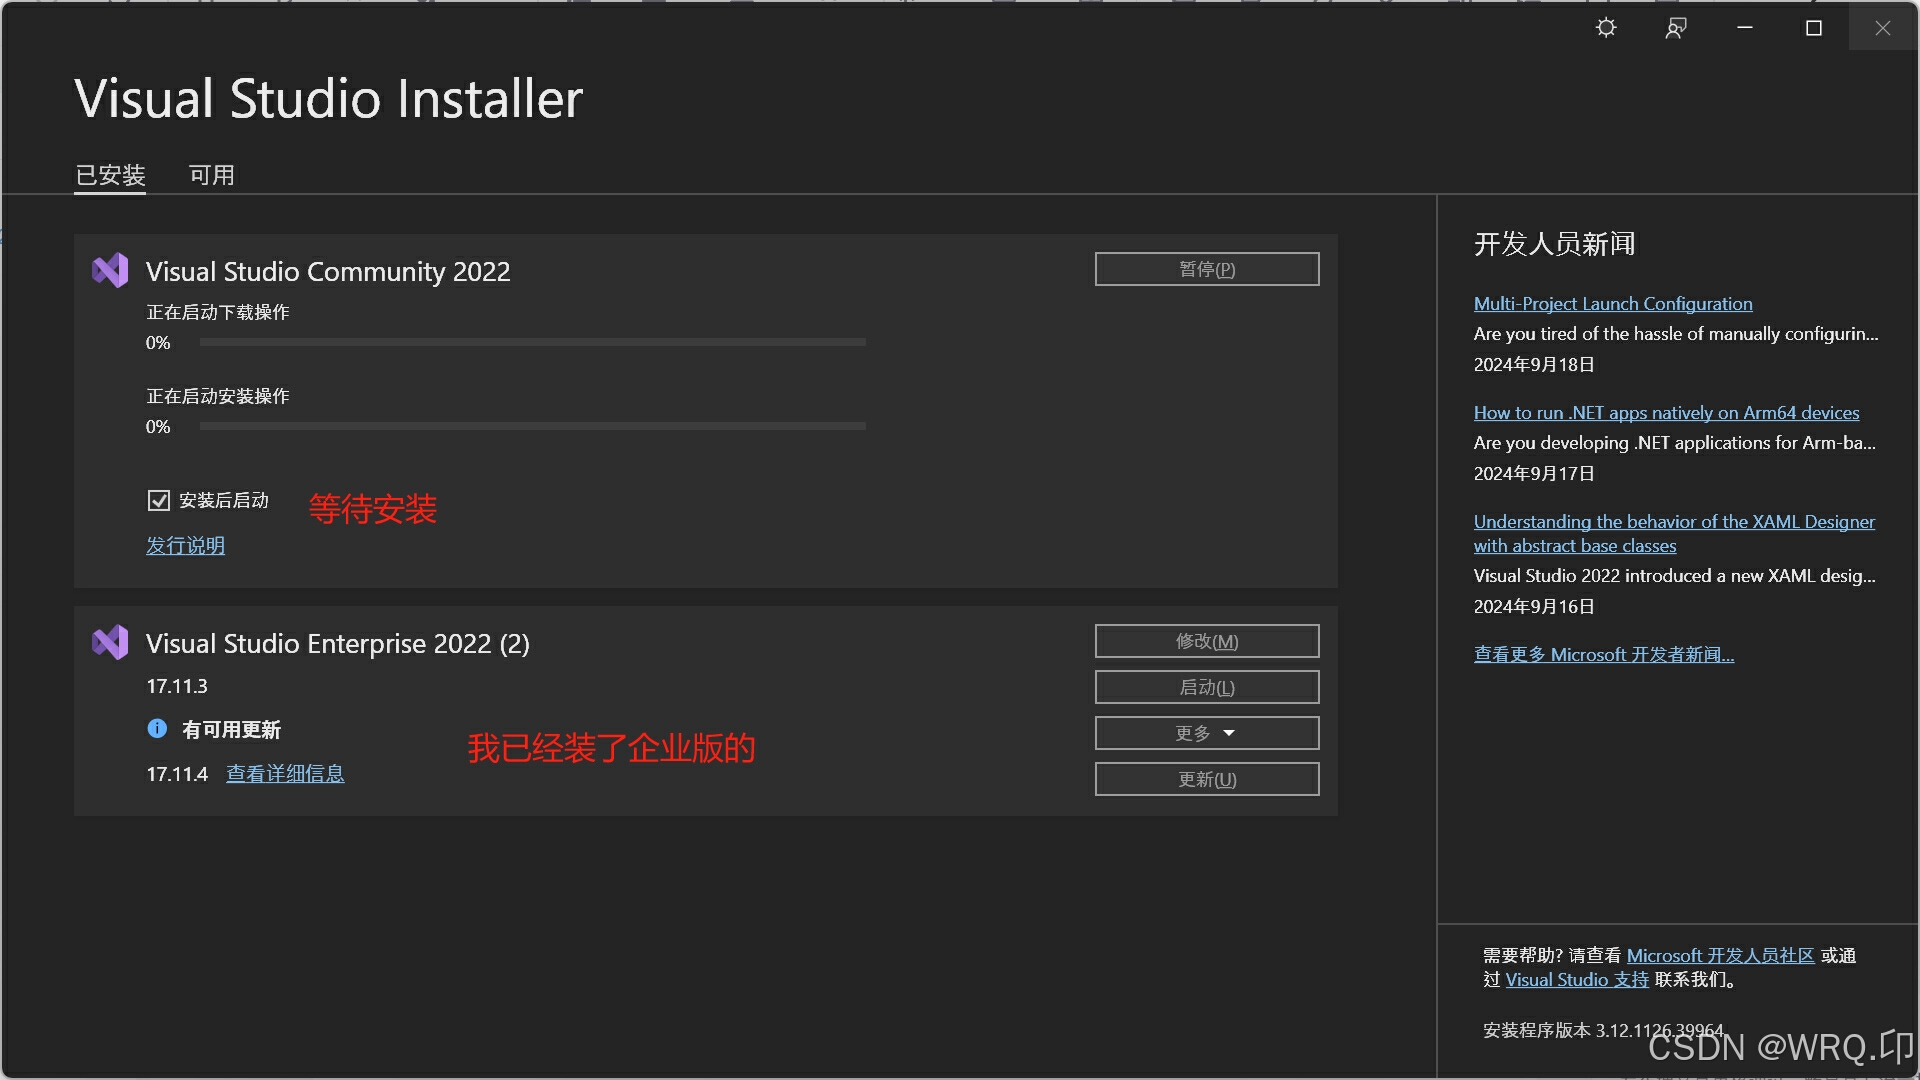The height and width of the screenshot is (1080, 1920).
Task: Click the theme settings sun icon
Action: [x=1606, y=28]
